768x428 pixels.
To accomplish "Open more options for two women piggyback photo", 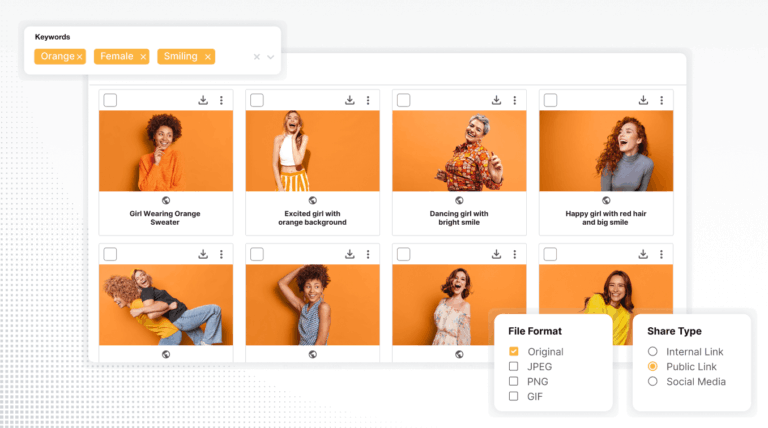I will [x=221, y=254].
